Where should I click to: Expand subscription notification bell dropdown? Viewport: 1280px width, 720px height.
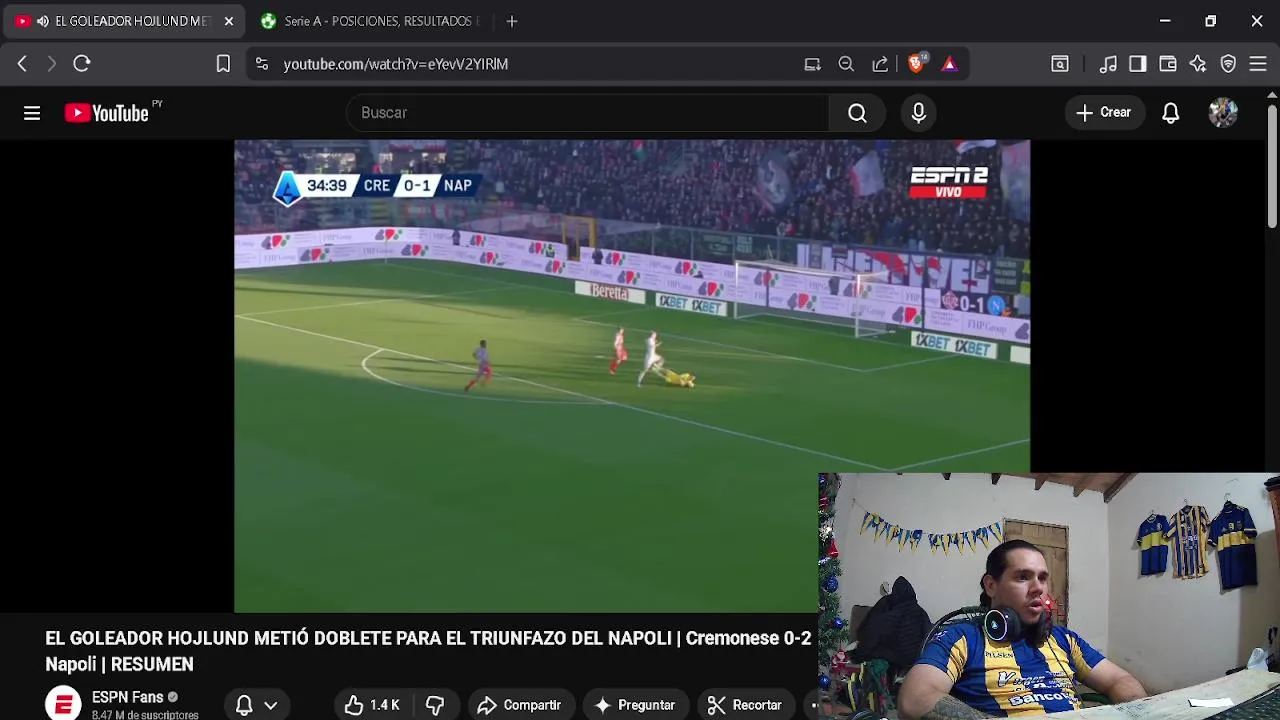pos(256,705)
